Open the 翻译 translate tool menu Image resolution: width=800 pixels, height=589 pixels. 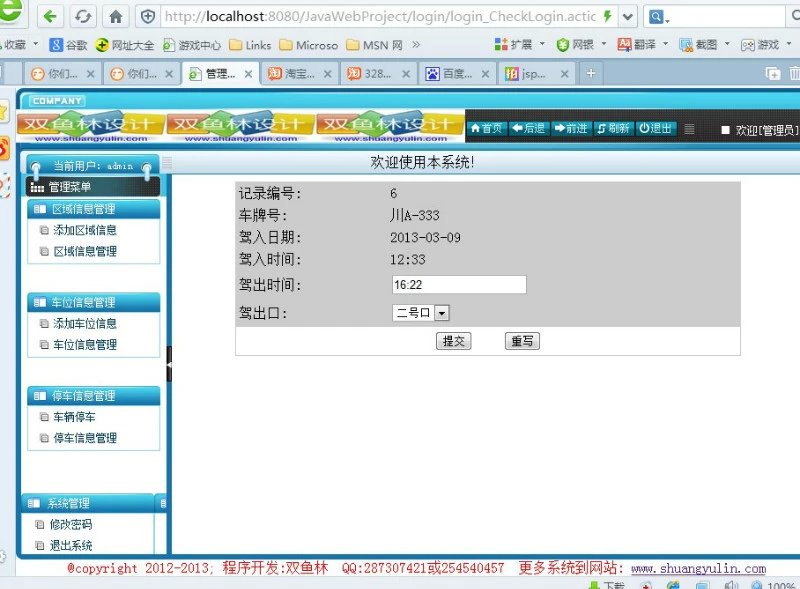(x=642, y=44)
